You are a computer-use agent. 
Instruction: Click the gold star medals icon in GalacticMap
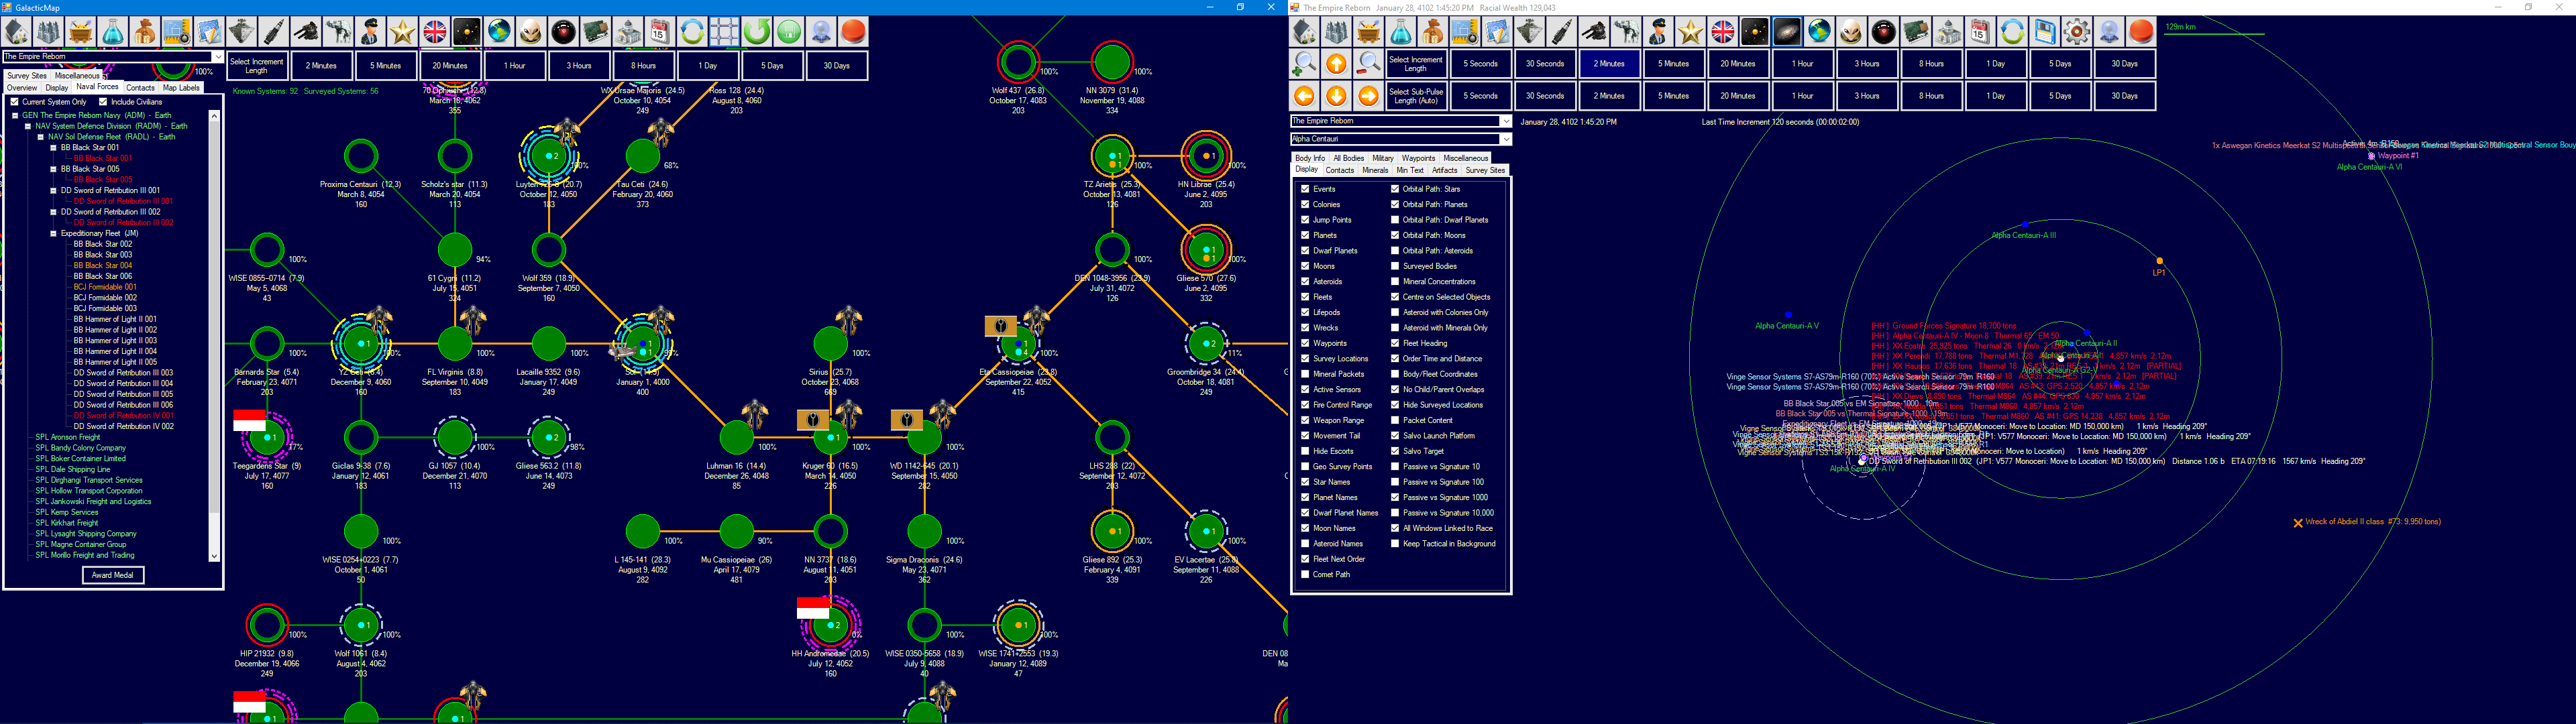tap(402, 32)
